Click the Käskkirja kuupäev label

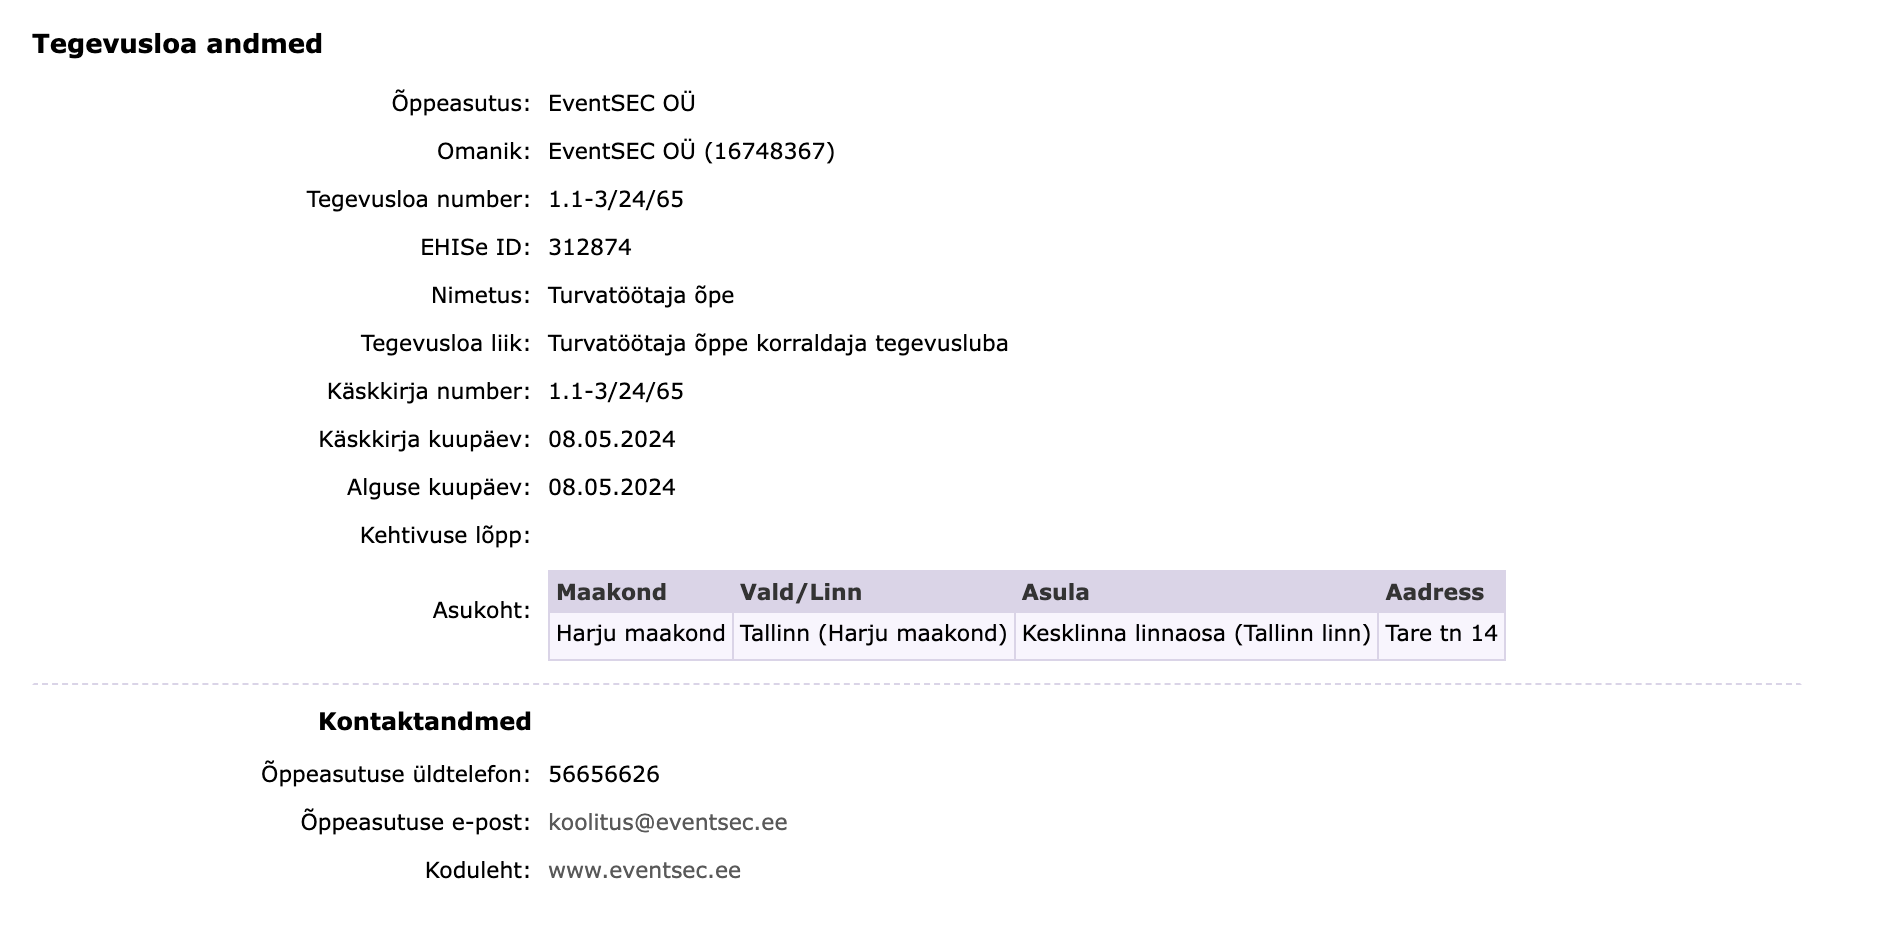pyautogui.click(x=425, y=439)
